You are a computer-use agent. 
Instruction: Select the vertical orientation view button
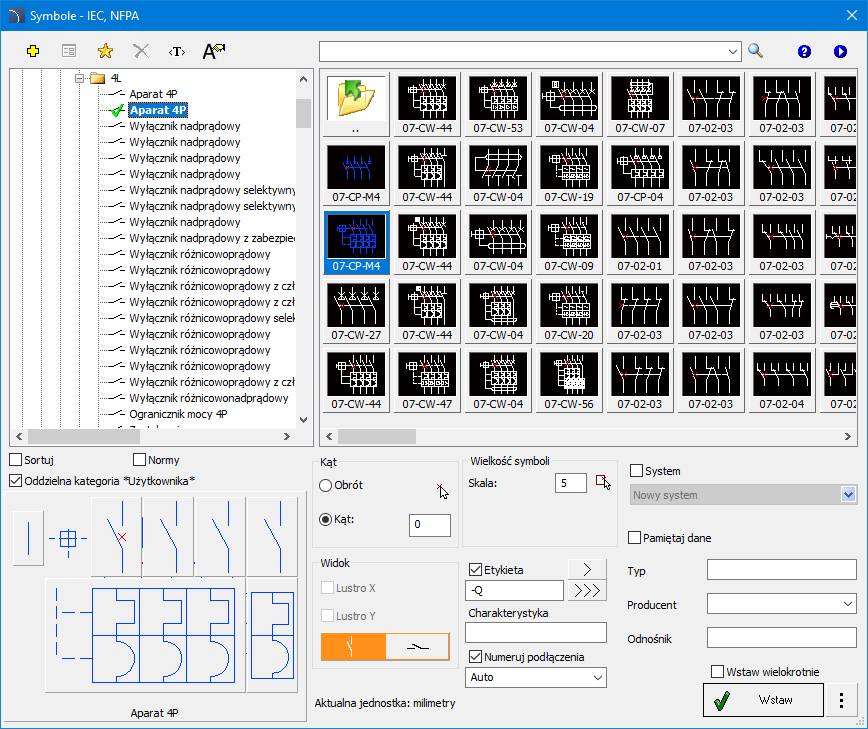353,647
